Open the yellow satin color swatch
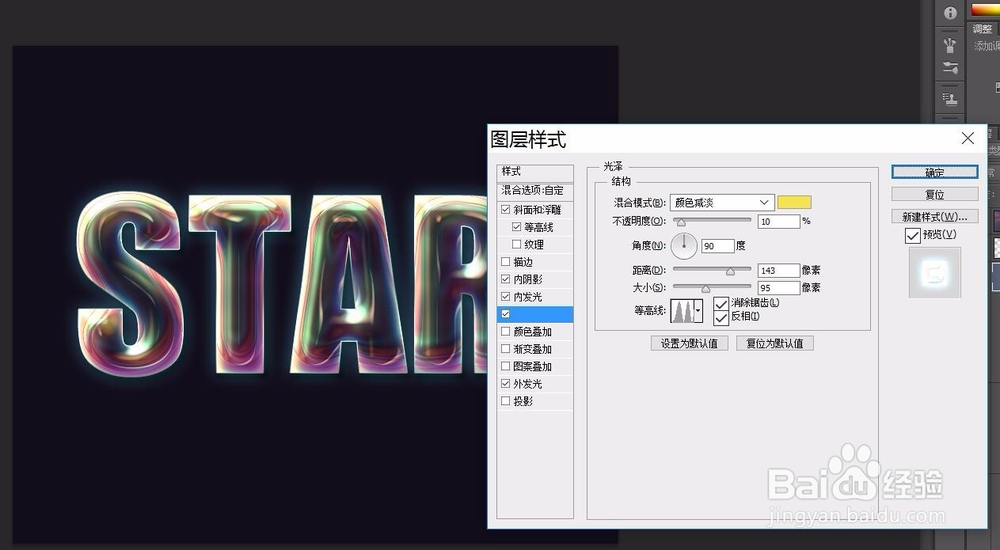Viewport: 1000px width, 550px height. pyautogui.click(x=794, y=202)
